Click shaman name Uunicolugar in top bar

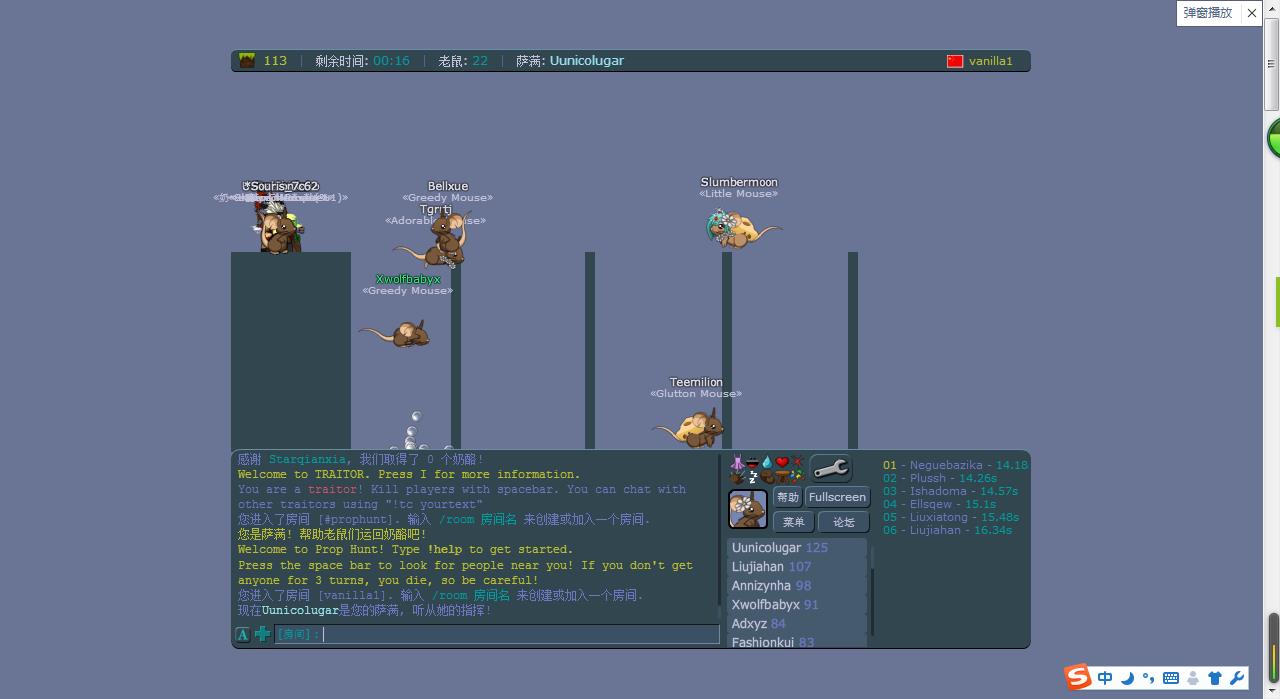587,61
